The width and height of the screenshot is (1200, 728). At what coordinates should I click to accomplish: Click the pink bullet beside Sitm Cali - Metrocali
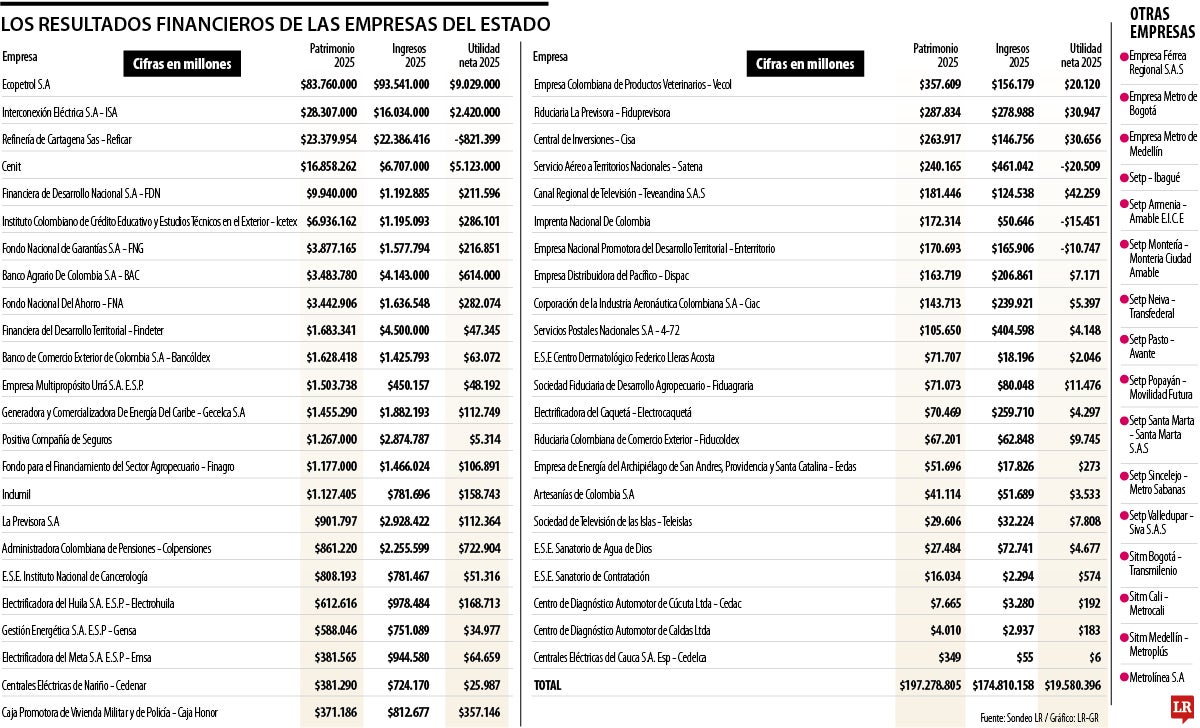pos(1125,597)
